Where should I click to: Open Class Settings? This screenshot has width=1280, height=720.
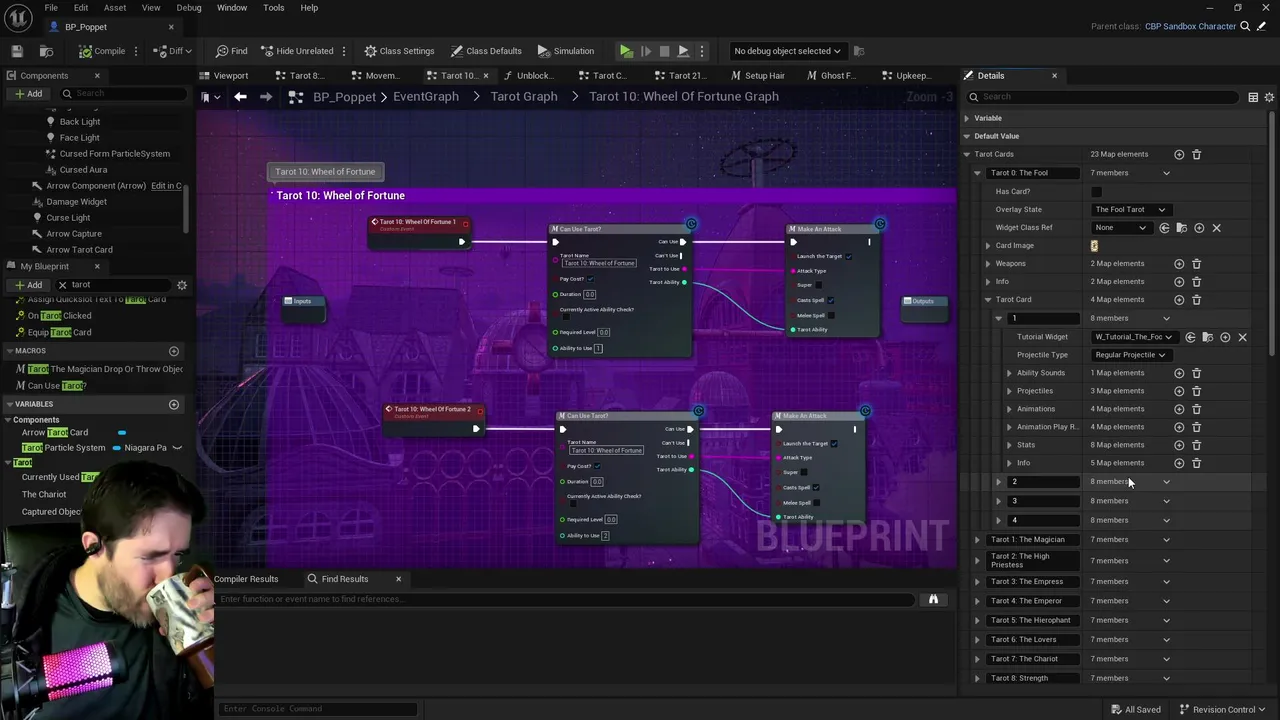(x=399, y=51)
